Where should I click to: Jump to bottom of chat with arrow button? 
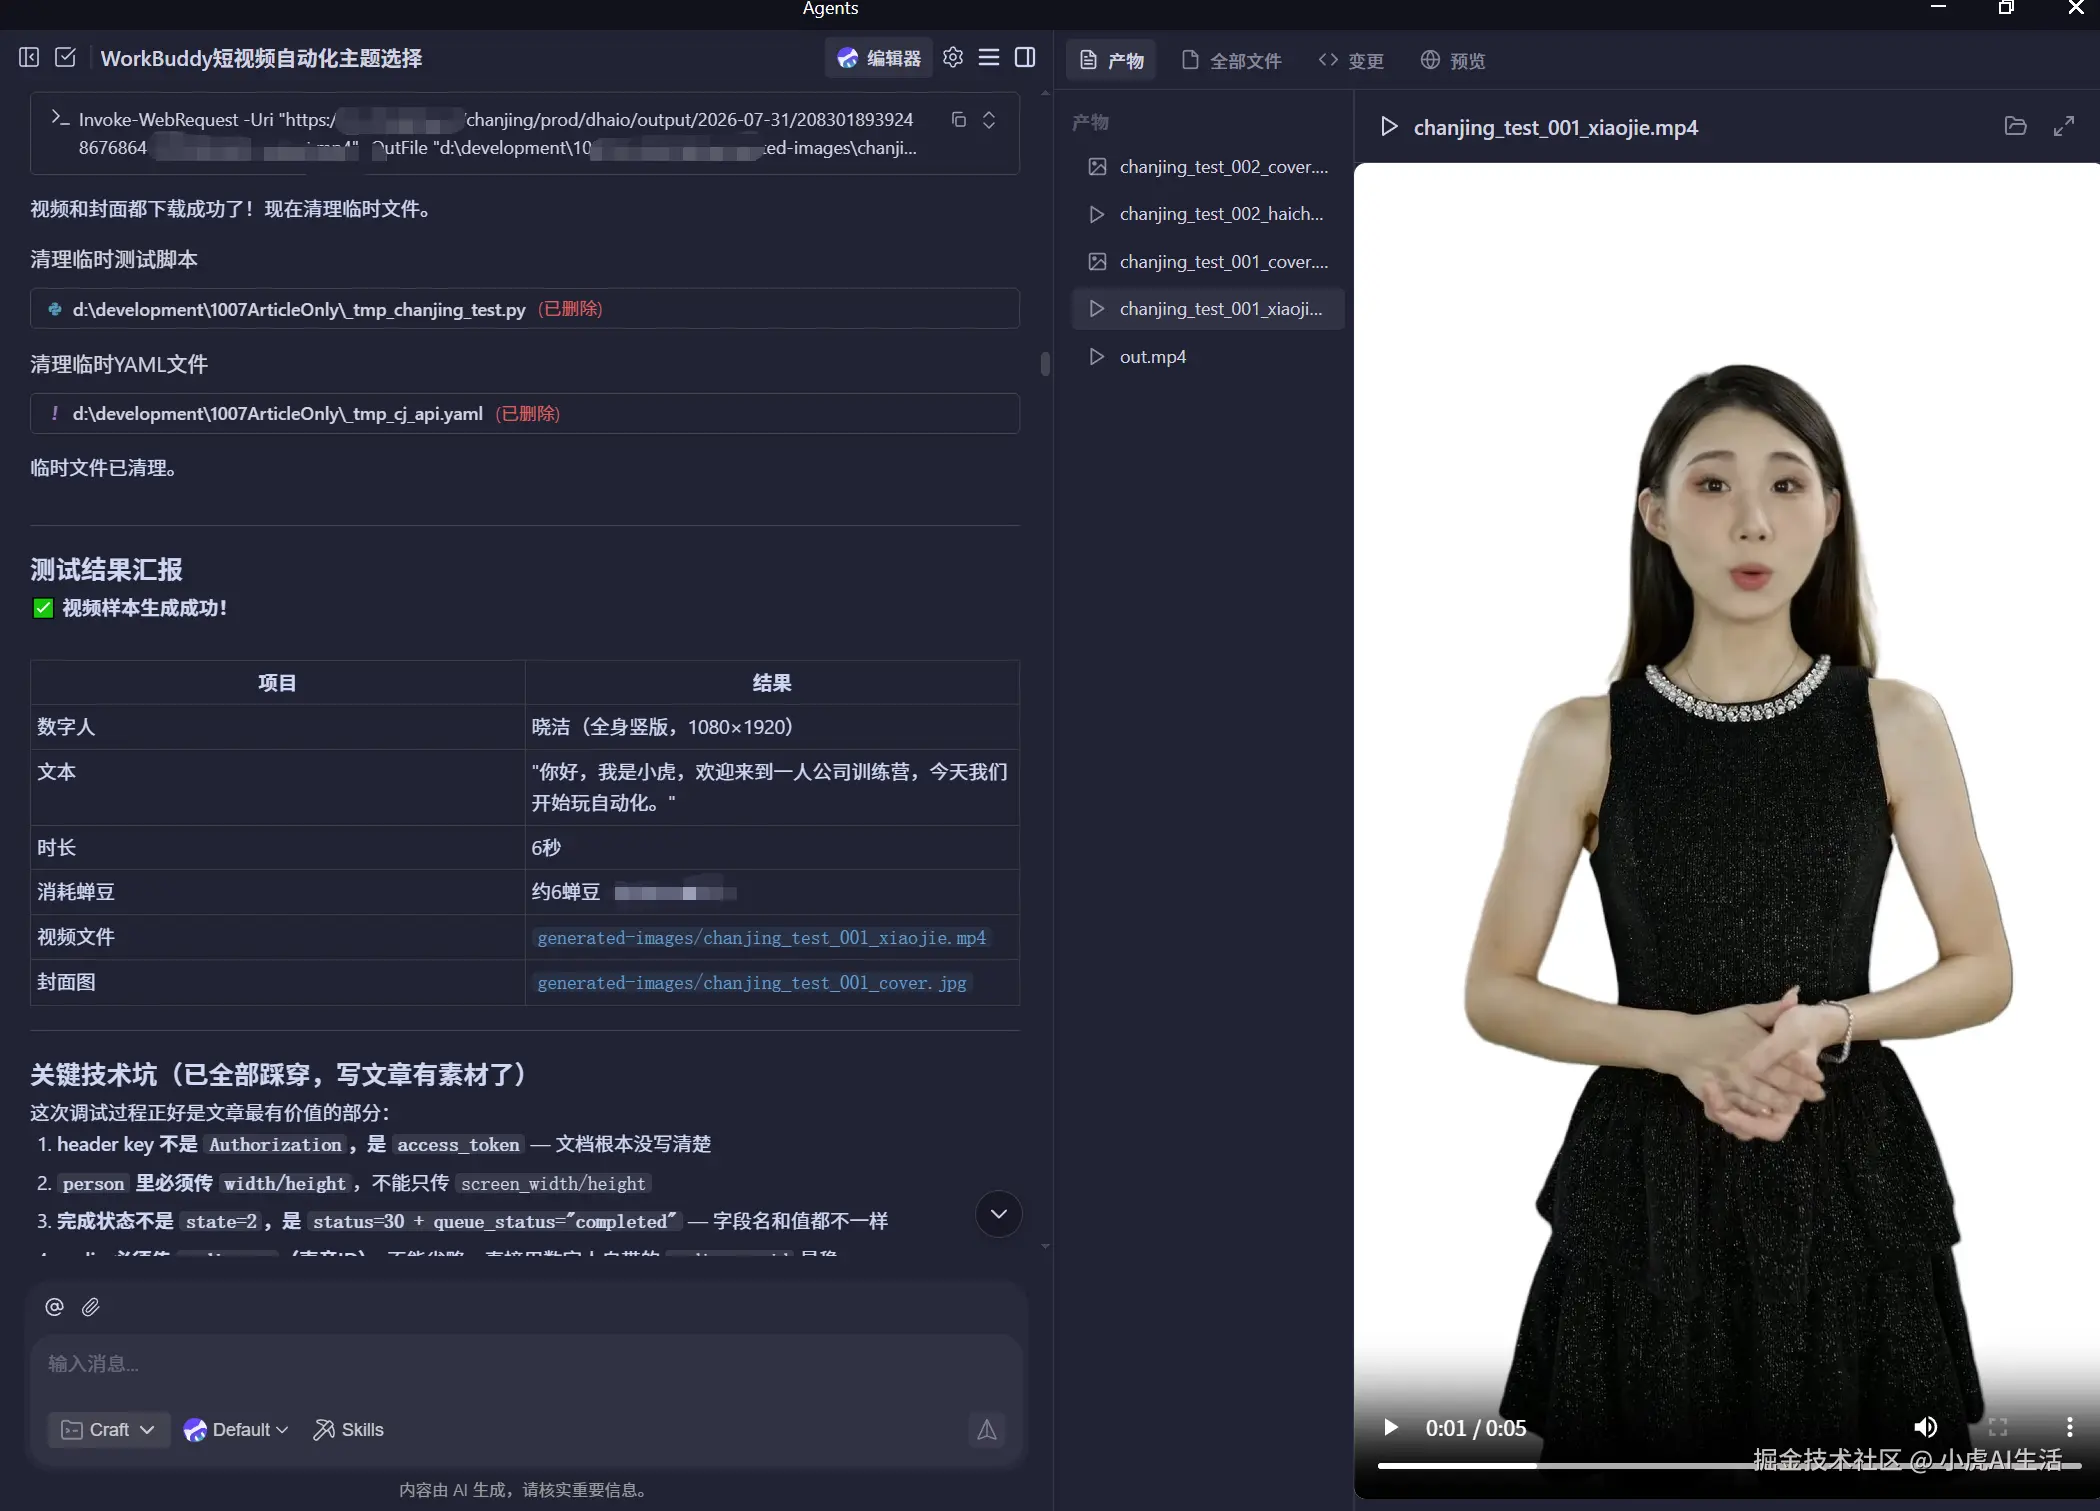click(998, 1214)
